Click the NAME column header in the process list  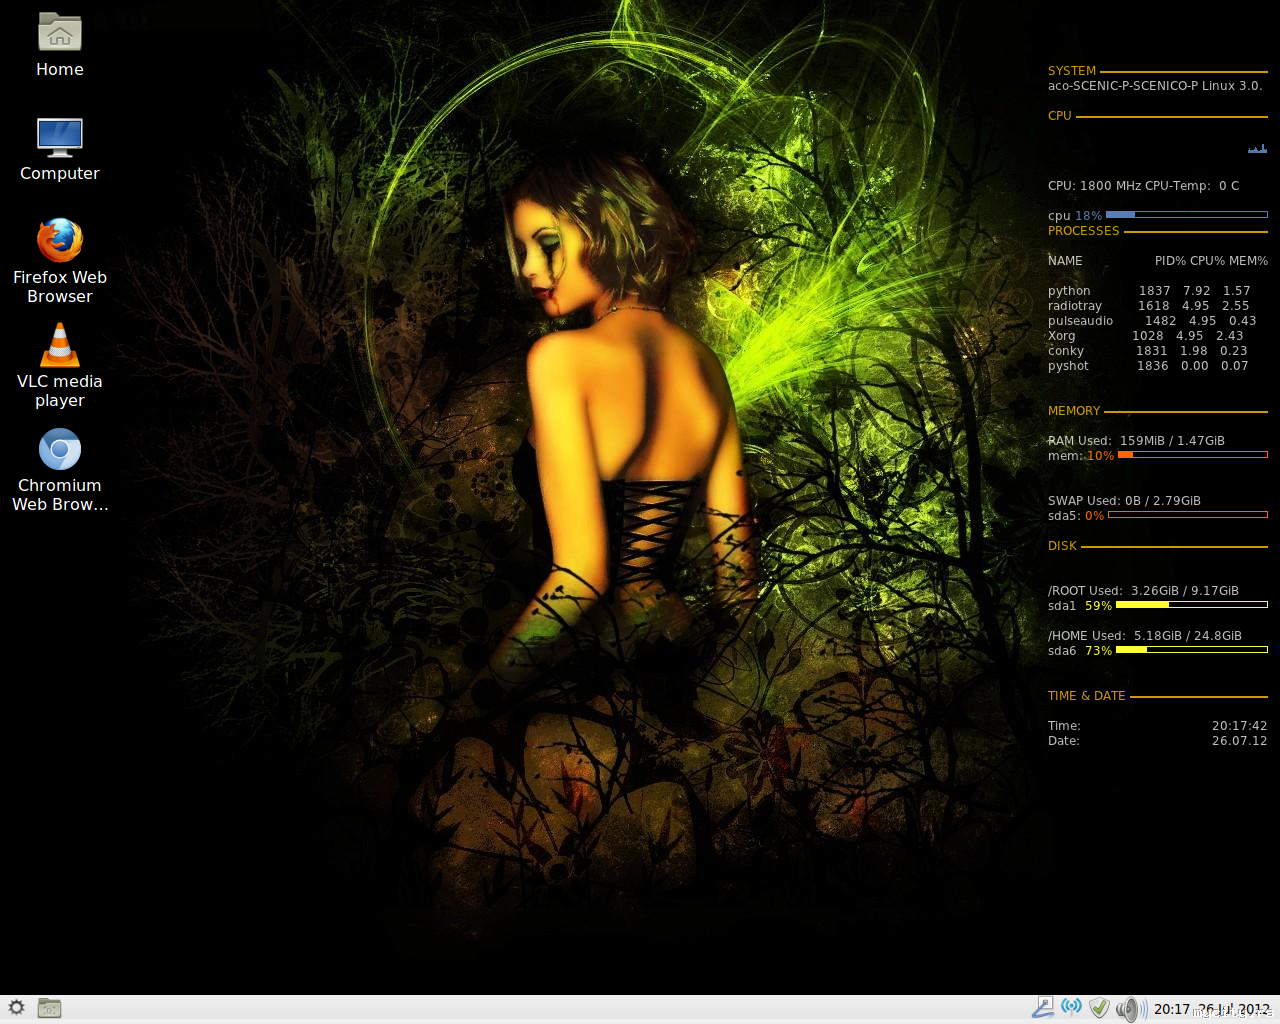(x=1065, y=261)
